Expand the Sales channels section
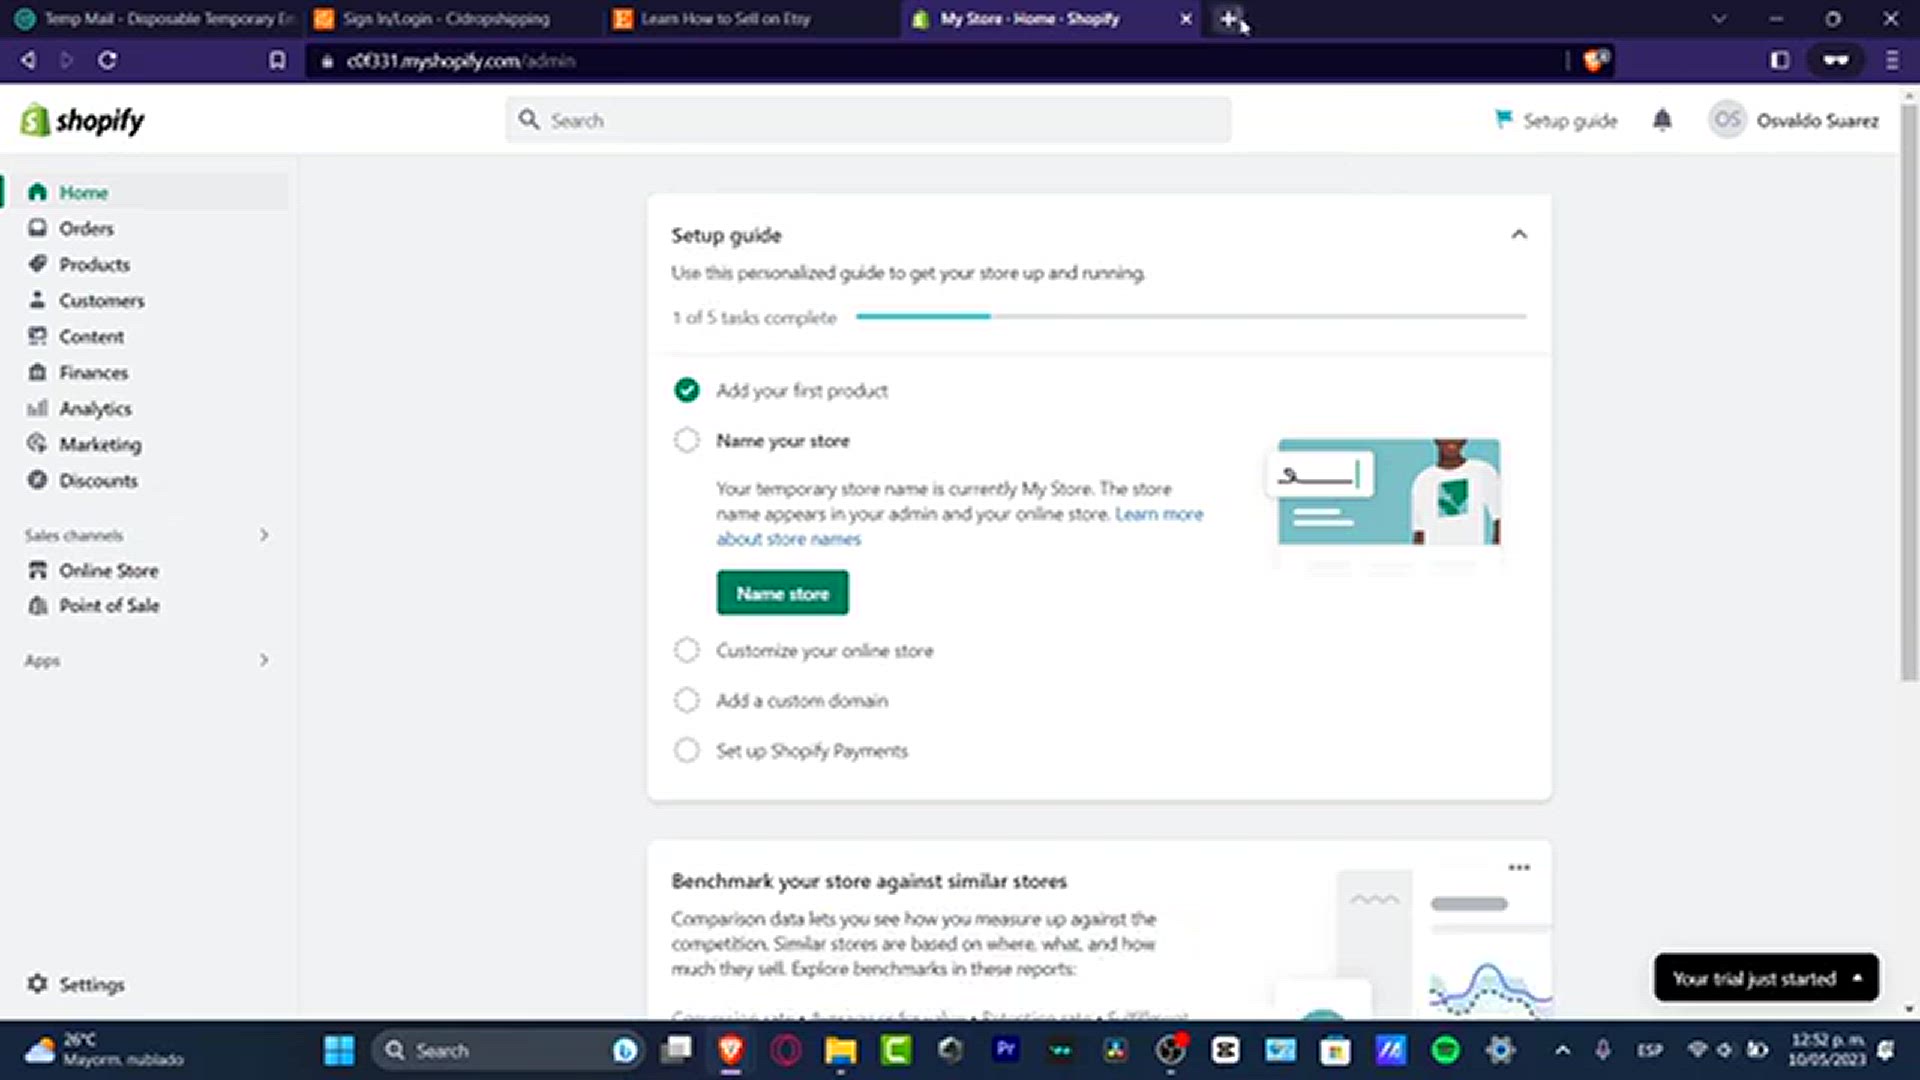The width and height of the screenshot is (1920, 1080). [x=264, y=535]
